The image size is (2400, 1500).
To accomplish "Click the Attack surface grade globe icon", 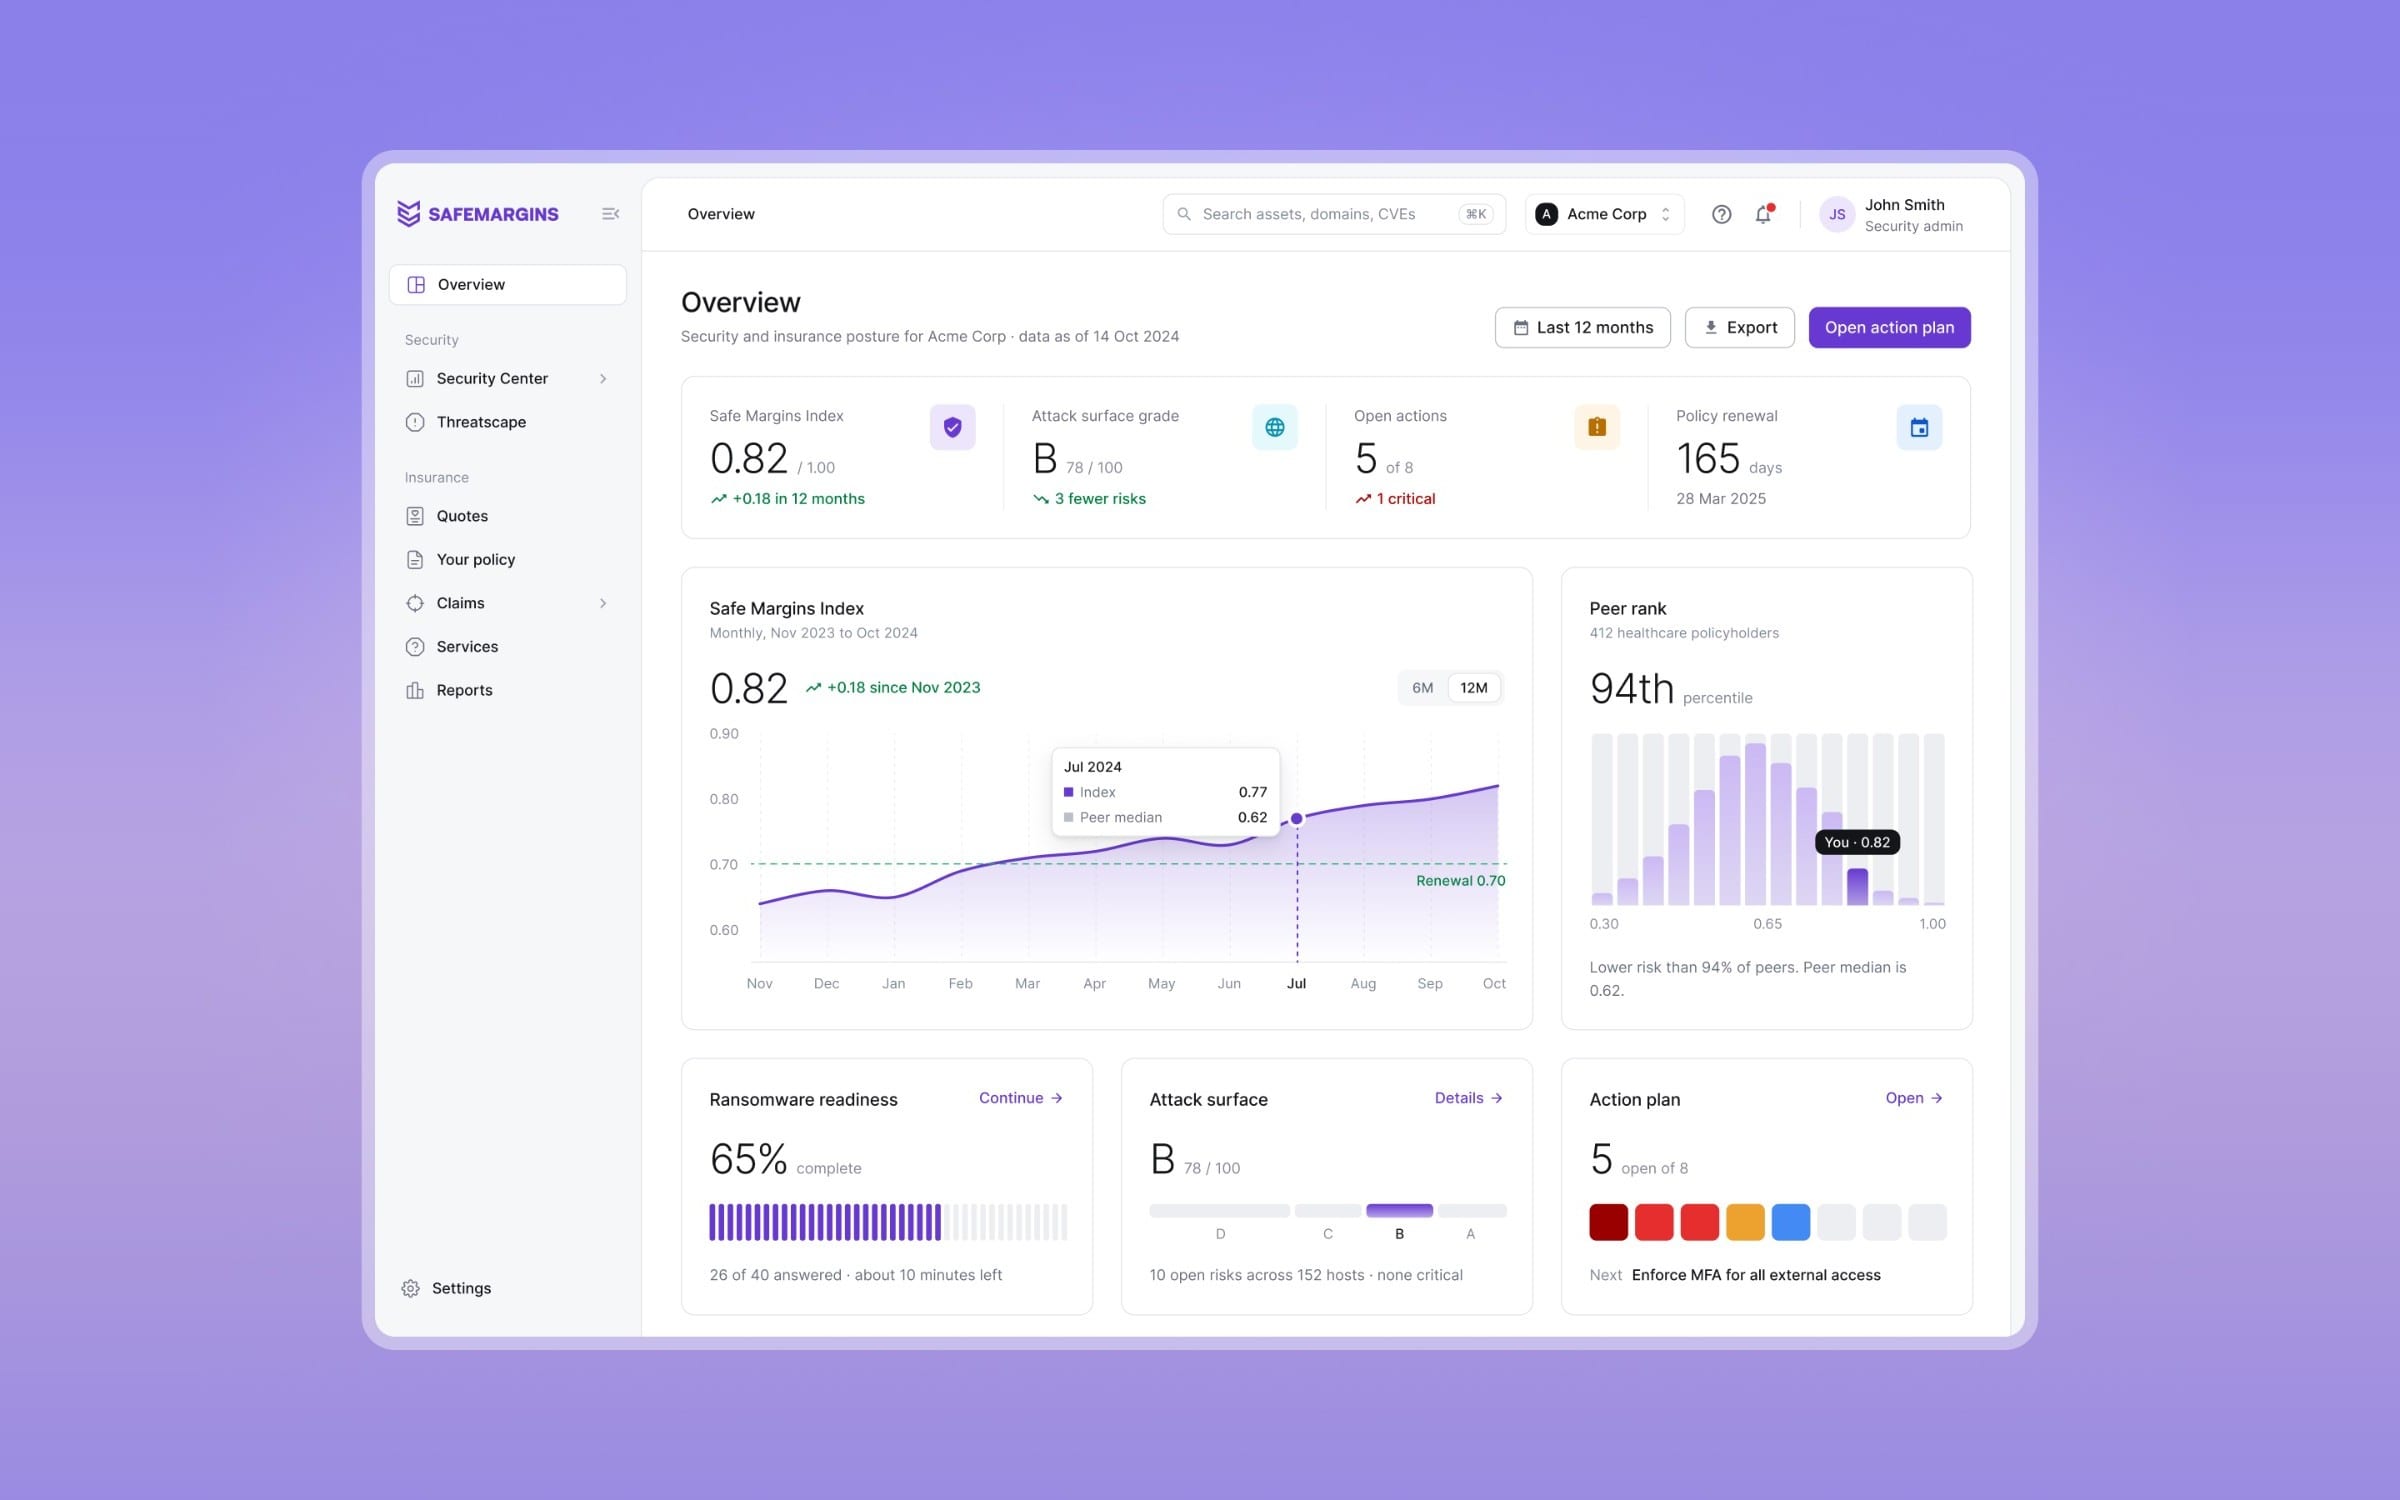I will [1275, 427].
